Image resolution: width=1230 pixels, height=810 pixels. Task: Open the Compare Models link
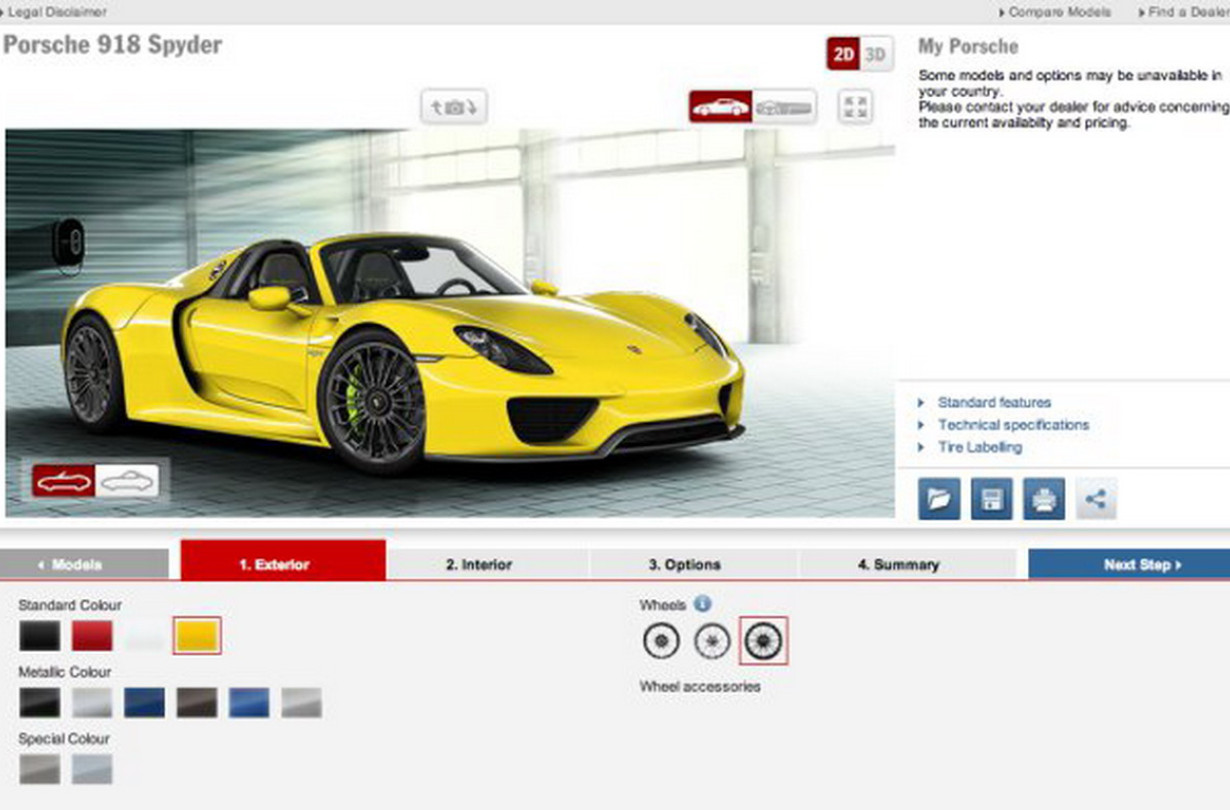(x=1059, y=12)
